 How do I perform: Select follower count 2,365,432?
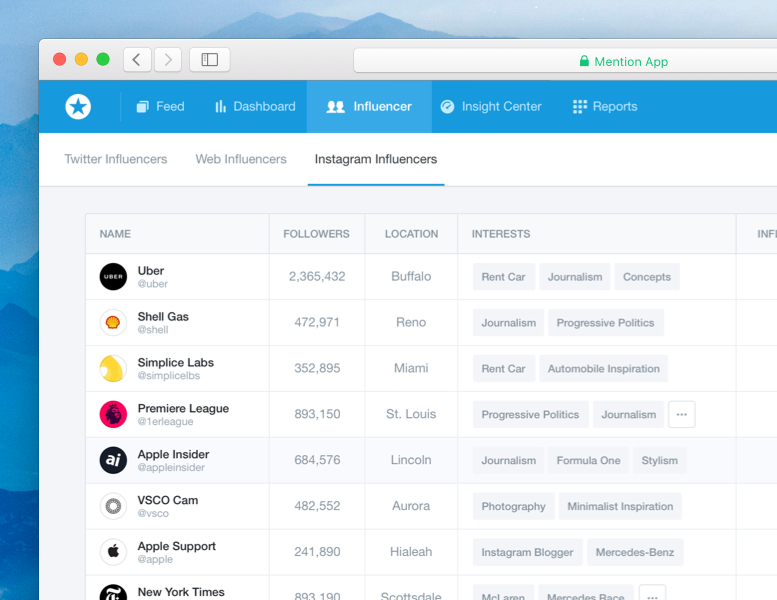tap(317, 276)
